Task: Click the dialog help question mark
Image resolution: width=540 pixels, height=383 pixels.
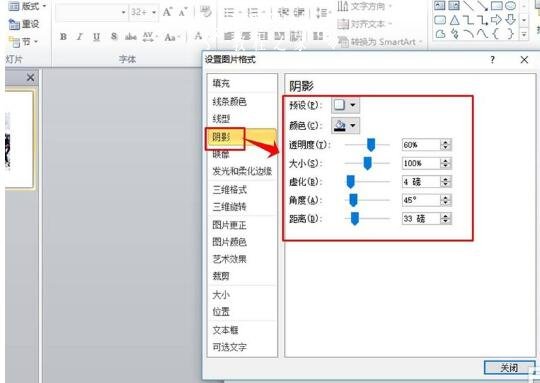Action: pos(492,60)
